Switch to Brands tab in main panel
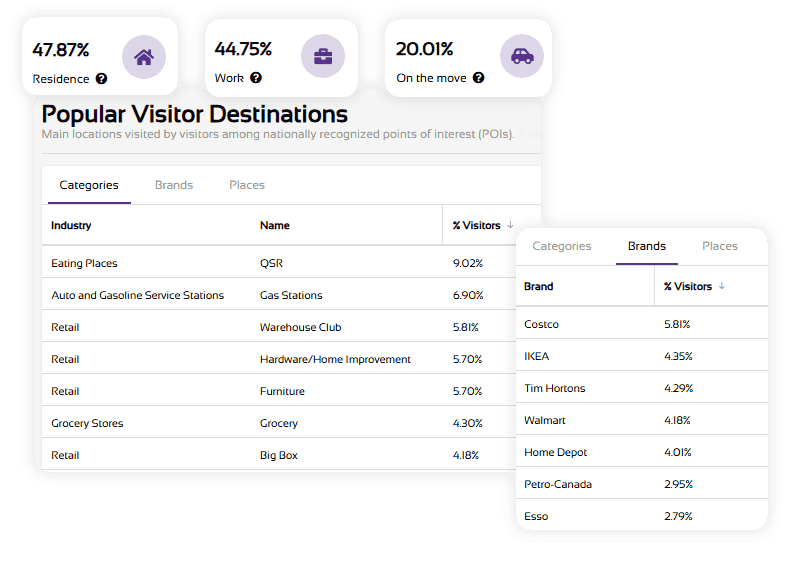Screen dimensions: 801x561 coord(174,185)
